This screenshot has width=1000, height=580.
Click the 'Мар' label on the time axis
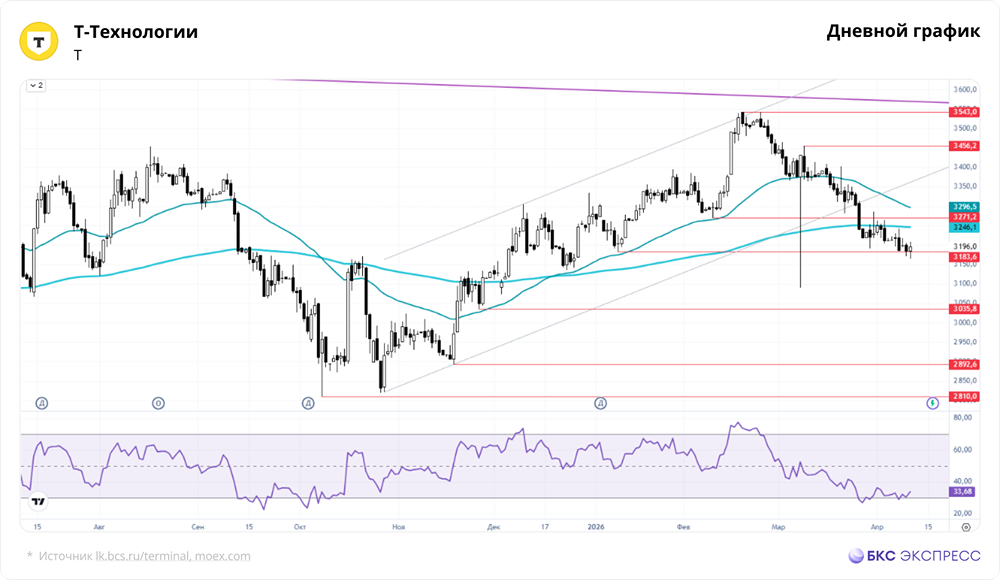pyautogui.click(x=778, y=527)
